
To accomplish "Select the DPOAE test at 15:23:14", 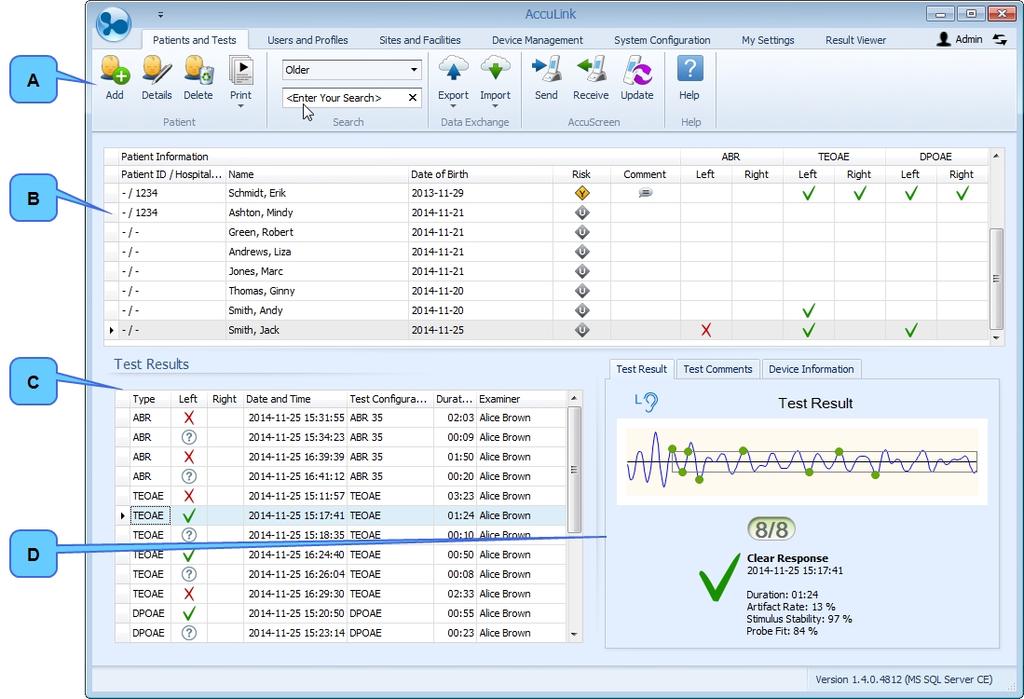I will pyautogui.click(x=341, y=633).
